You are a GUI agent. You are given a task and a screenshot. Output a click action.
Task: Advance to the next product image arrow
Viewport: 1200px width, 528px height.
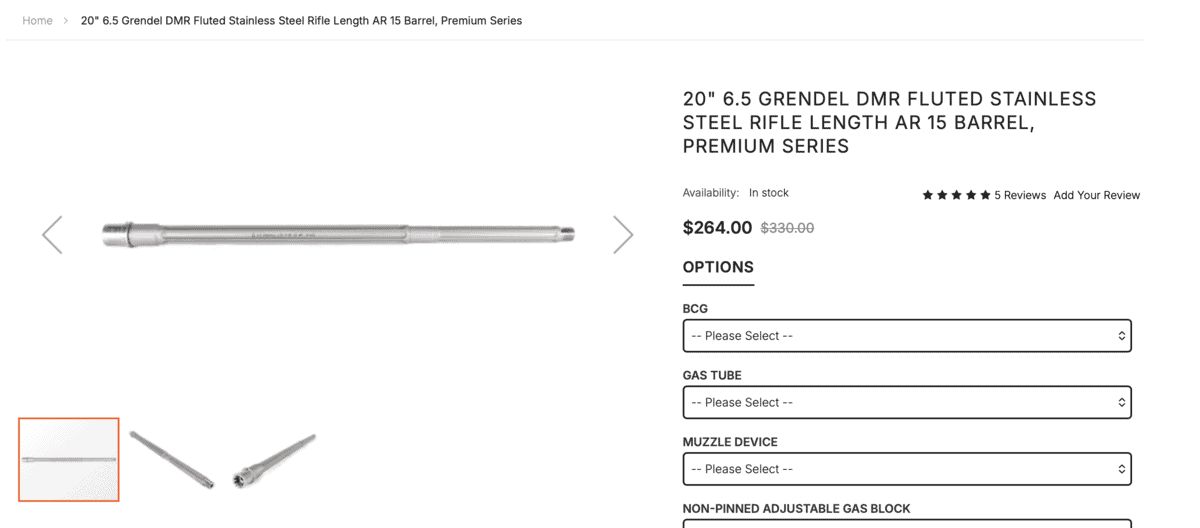623,235
